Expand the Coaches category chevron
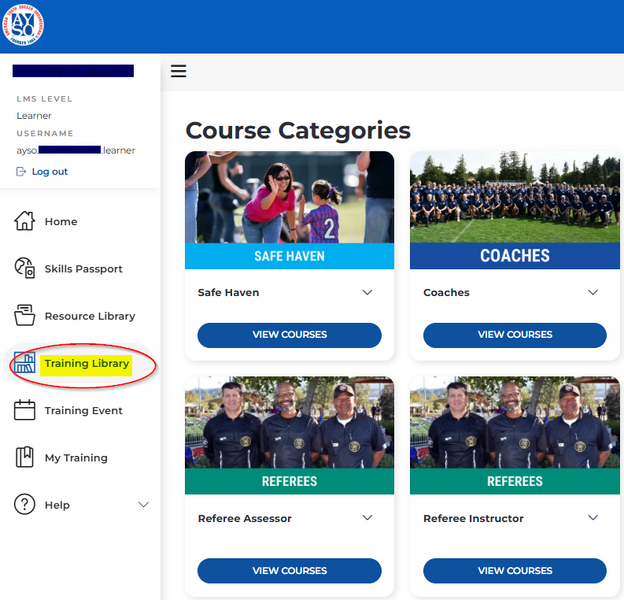624x600 pixels. pyautogui.click(x=593, y=293)
